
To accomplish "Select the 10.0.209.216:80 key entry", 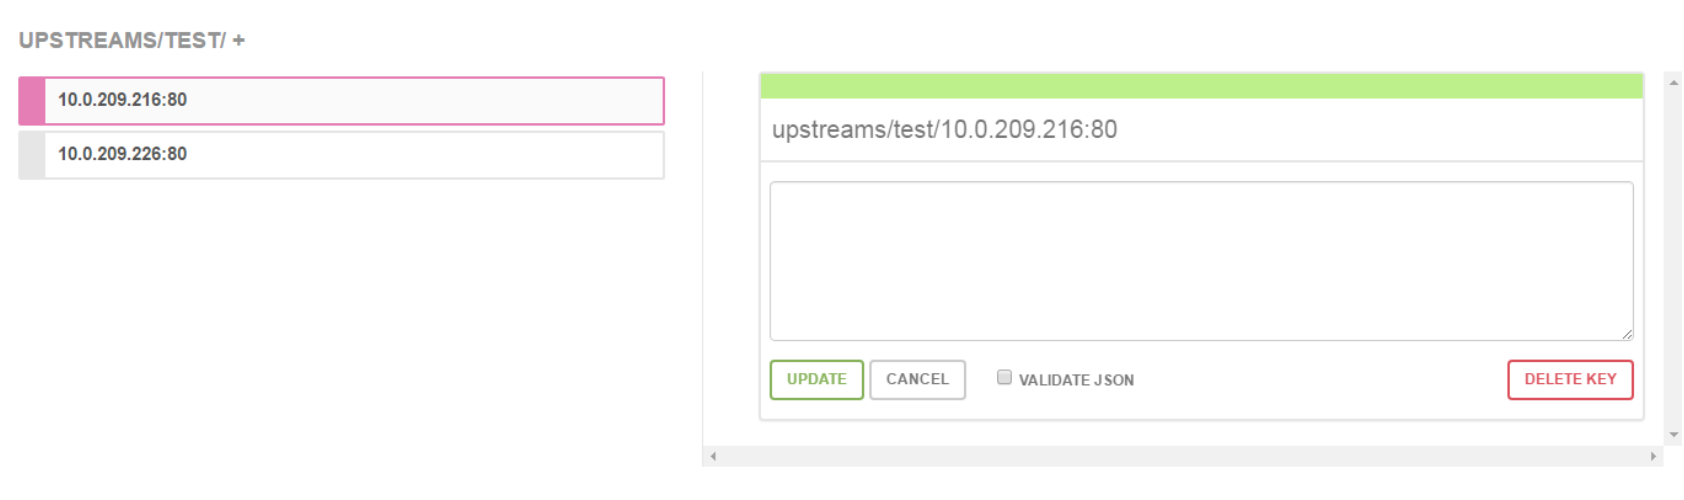I will 341,101.
